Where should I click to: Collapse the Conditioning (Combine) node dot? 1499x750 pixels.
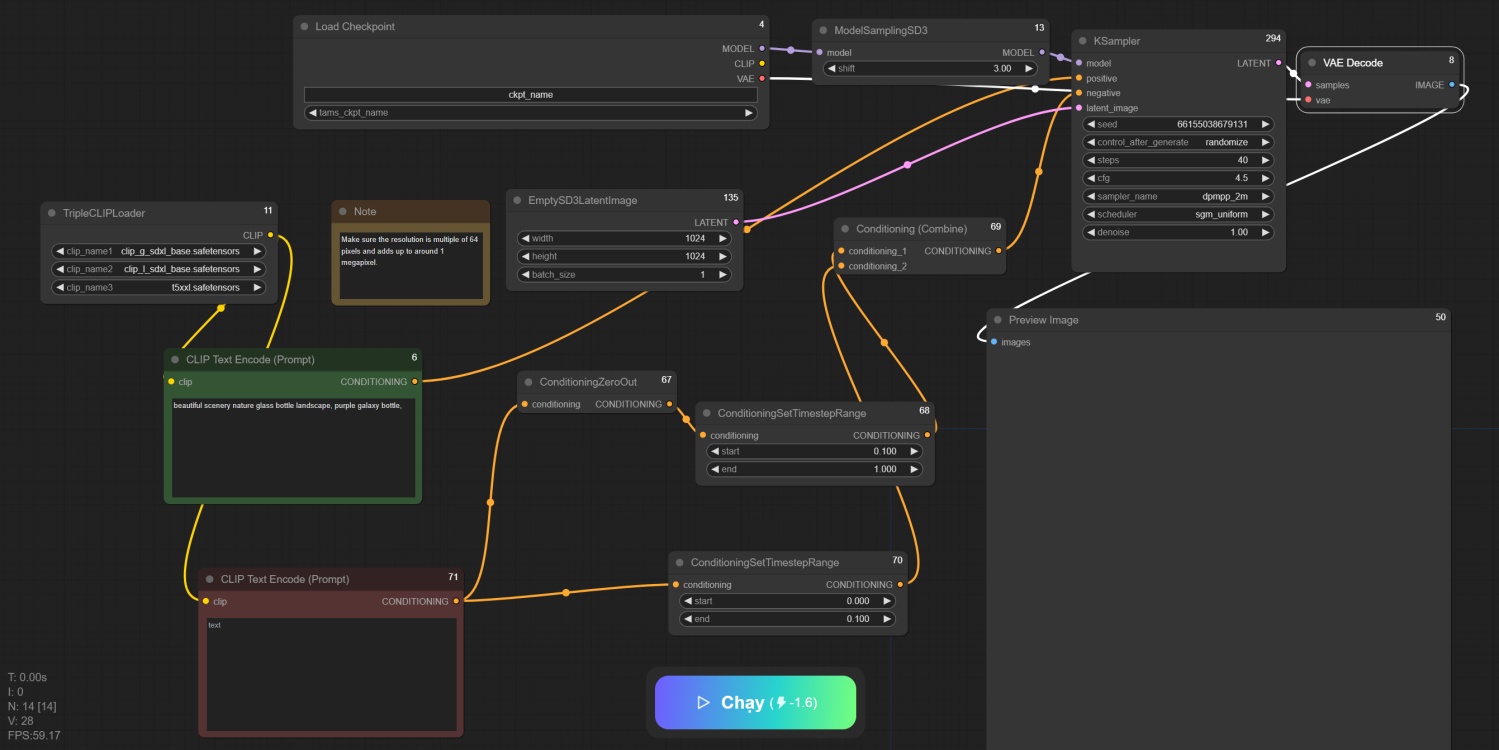[x=845, y=229]
